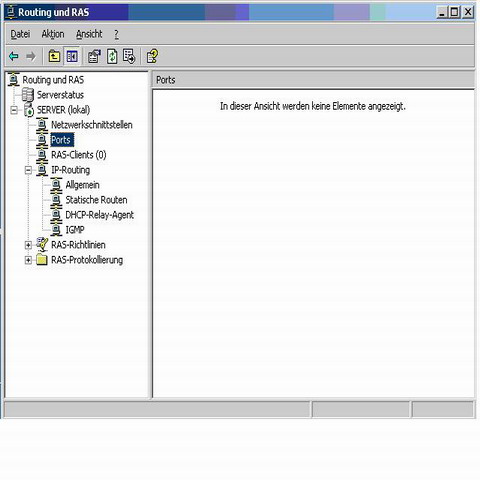The width and height of the screenshot is (480, 480).
Task: Click the Refresh toolbar icon
Action: (x=112, y=56)
